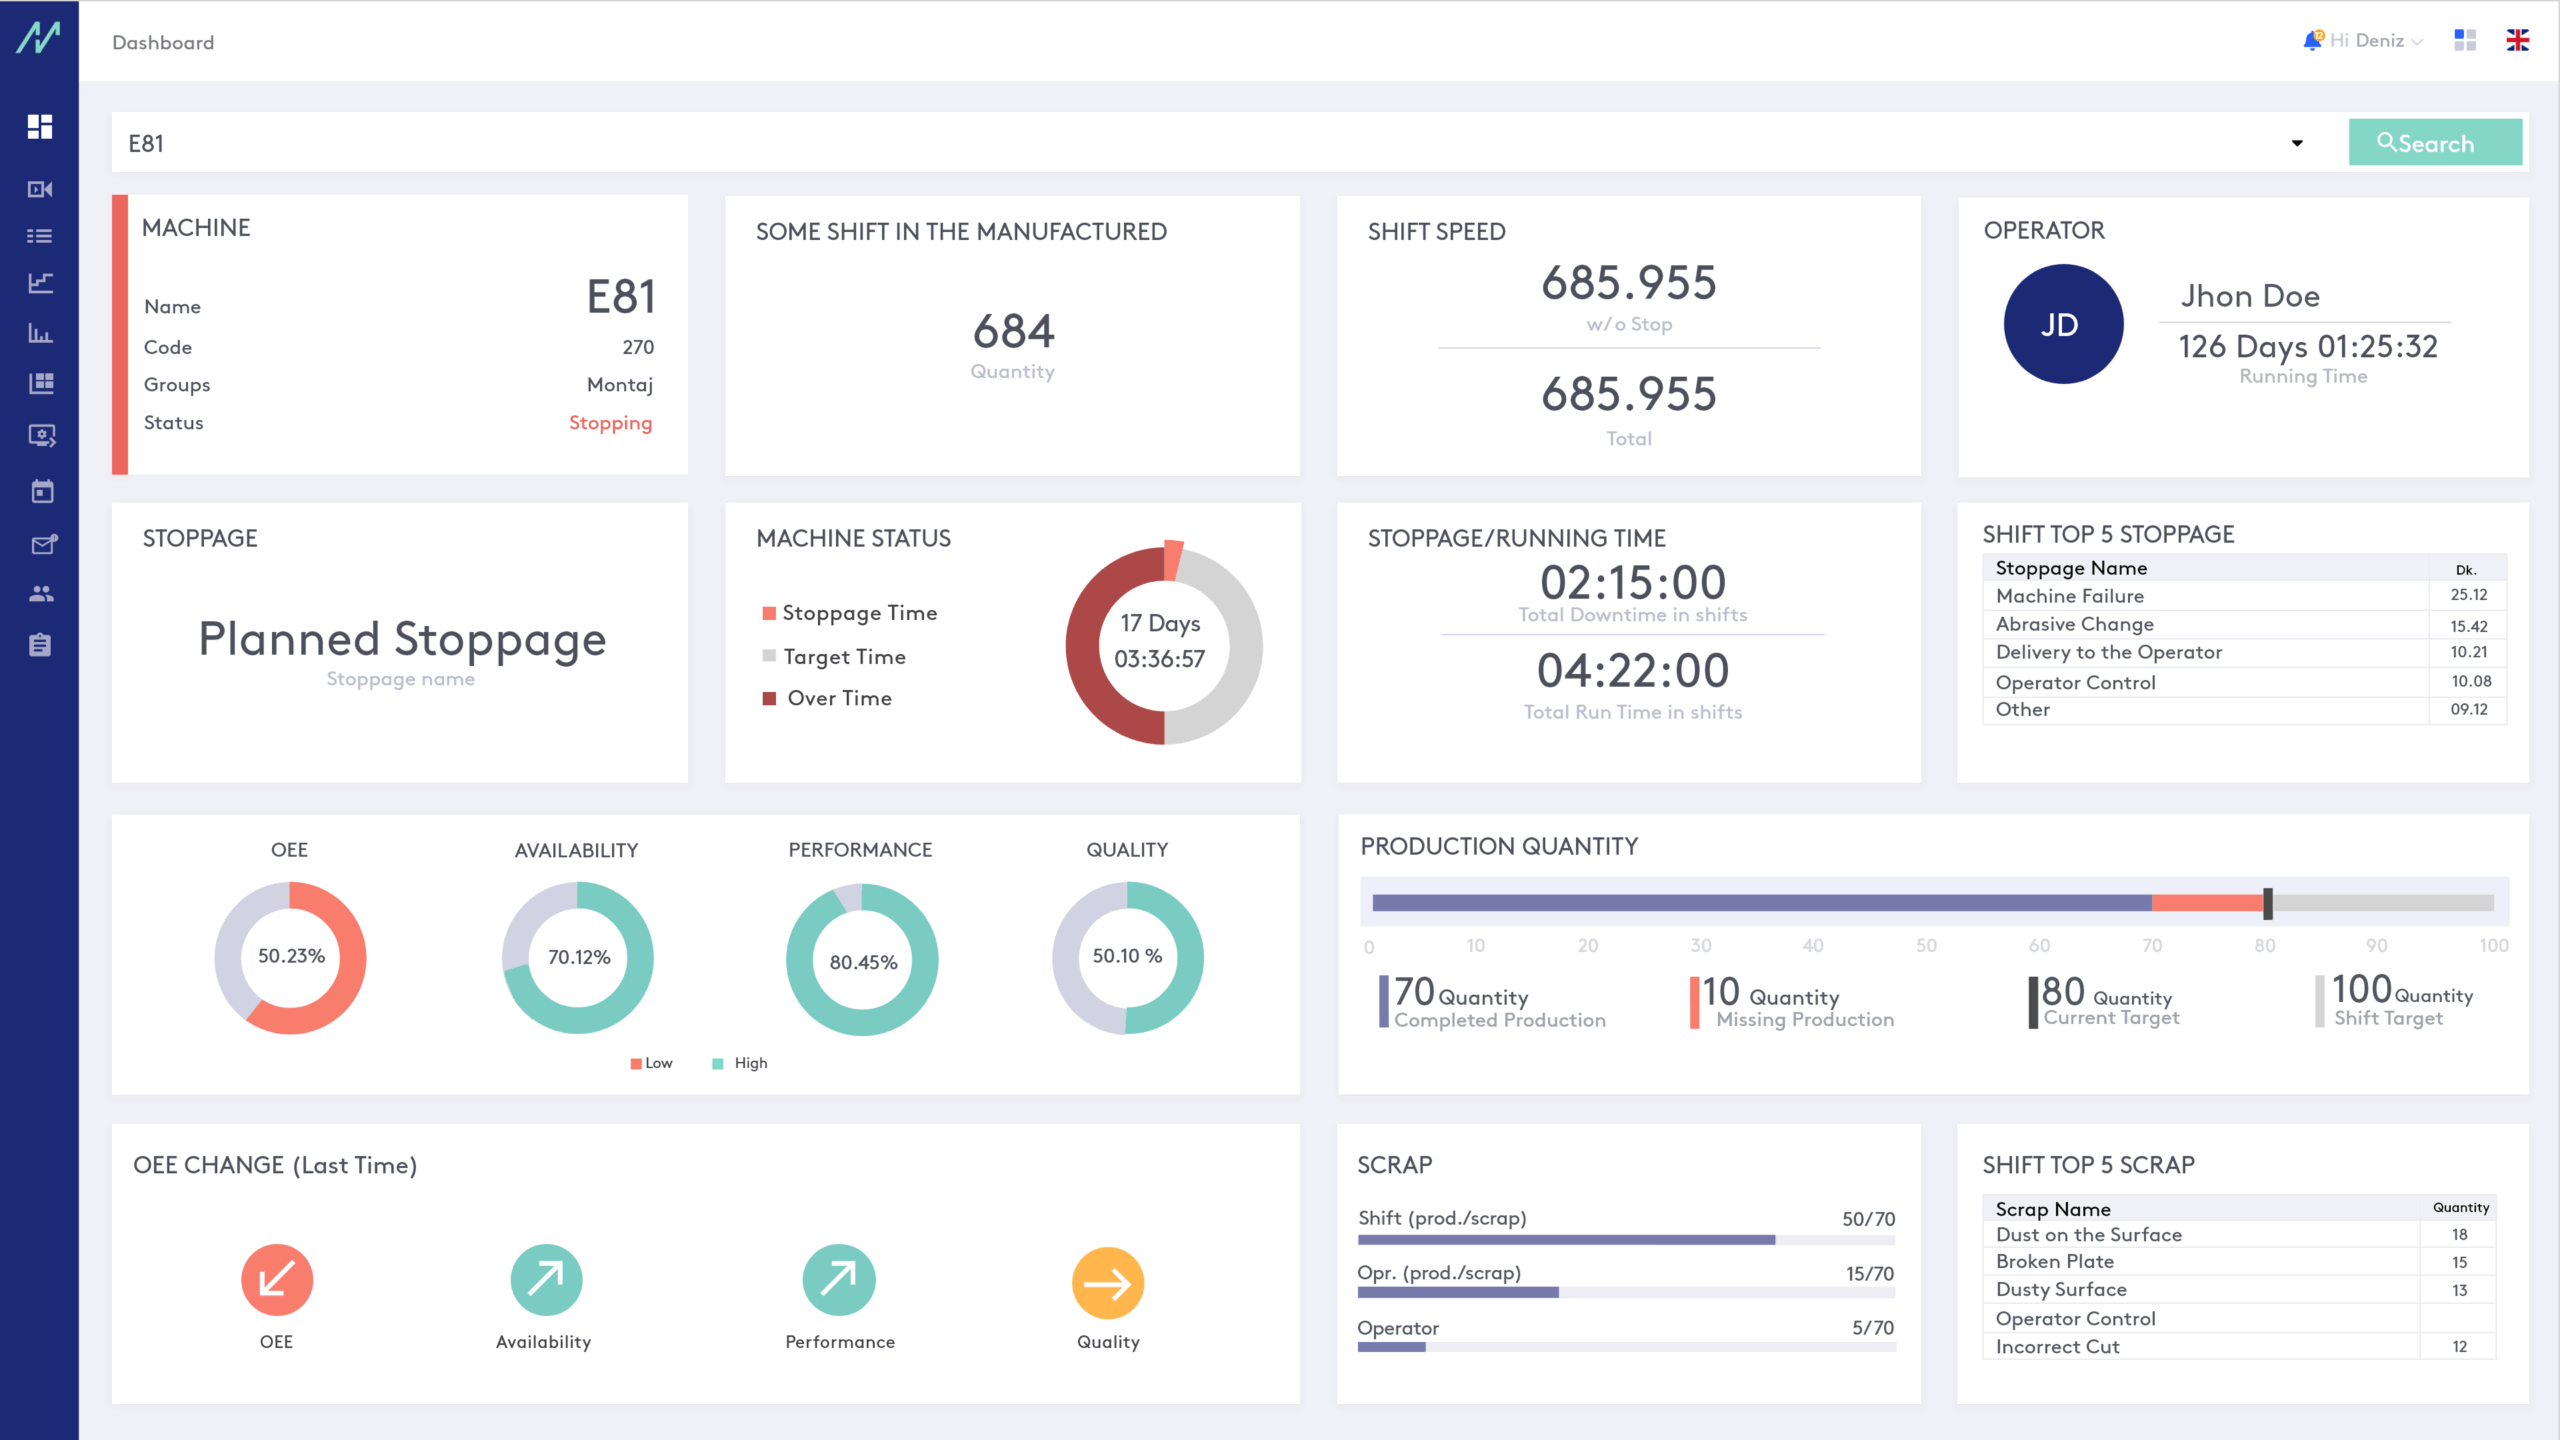2560x1440 pixels.
Task: Open the Dashboard page via sidebar grid icon
Action: 40,127
